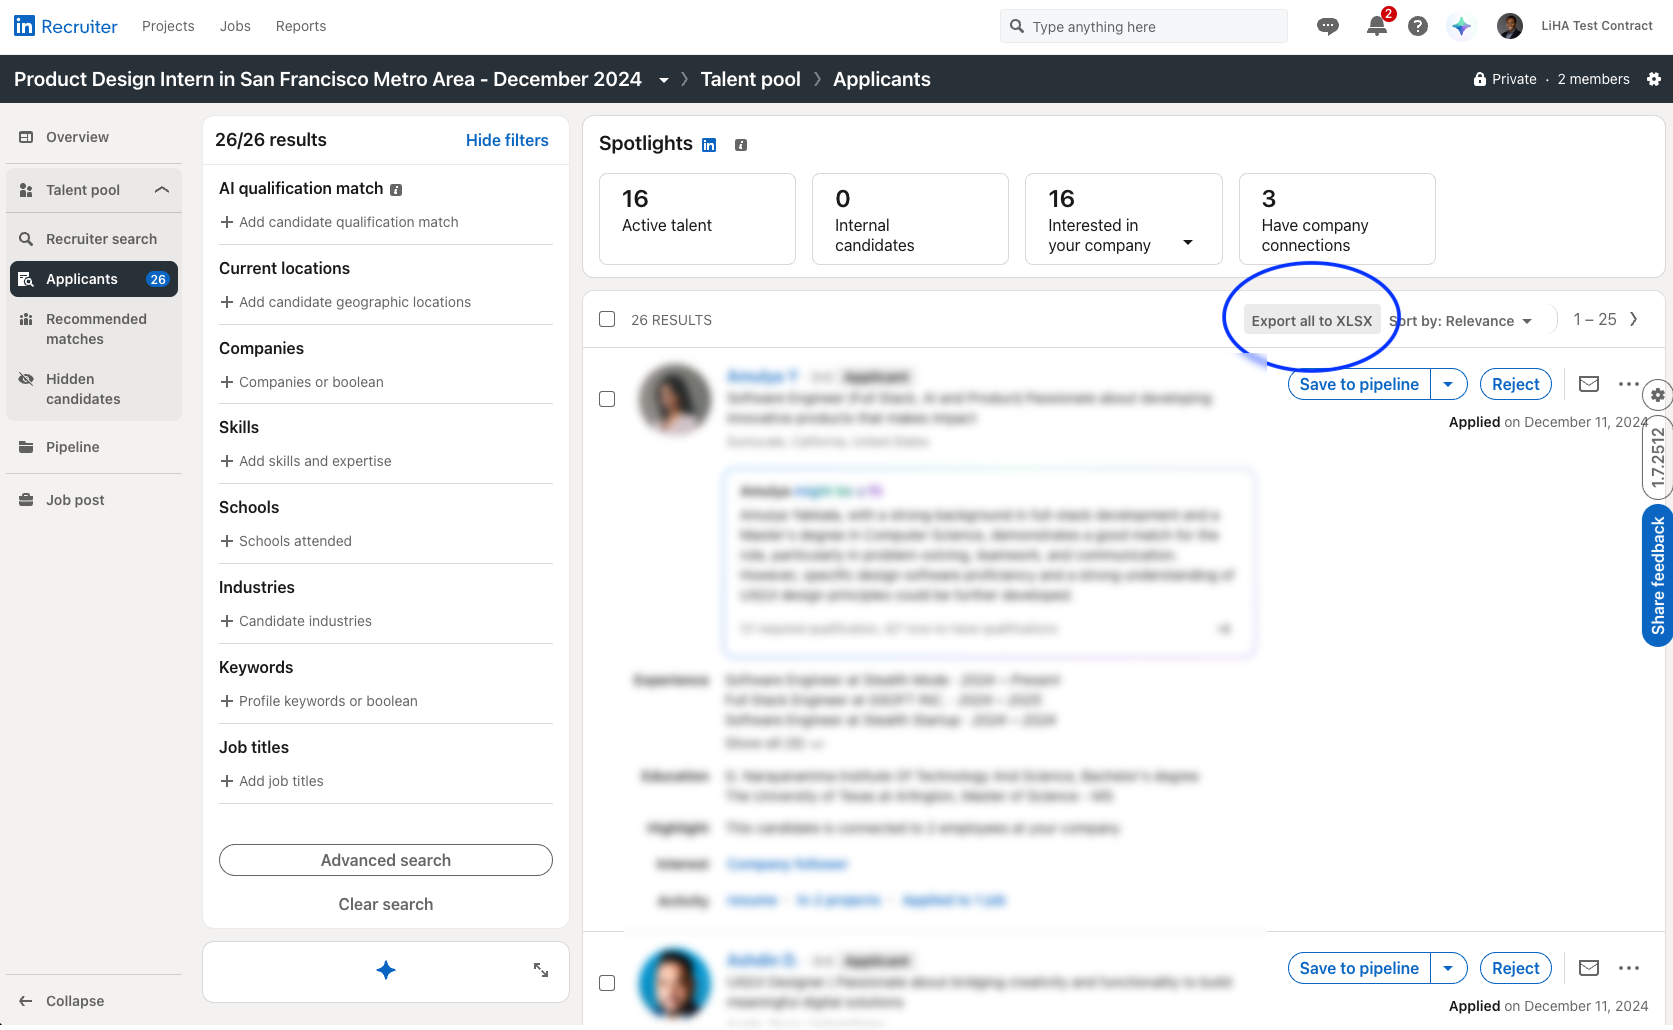
Task: Open notifications bell icon
Action: click(1377, 26)
